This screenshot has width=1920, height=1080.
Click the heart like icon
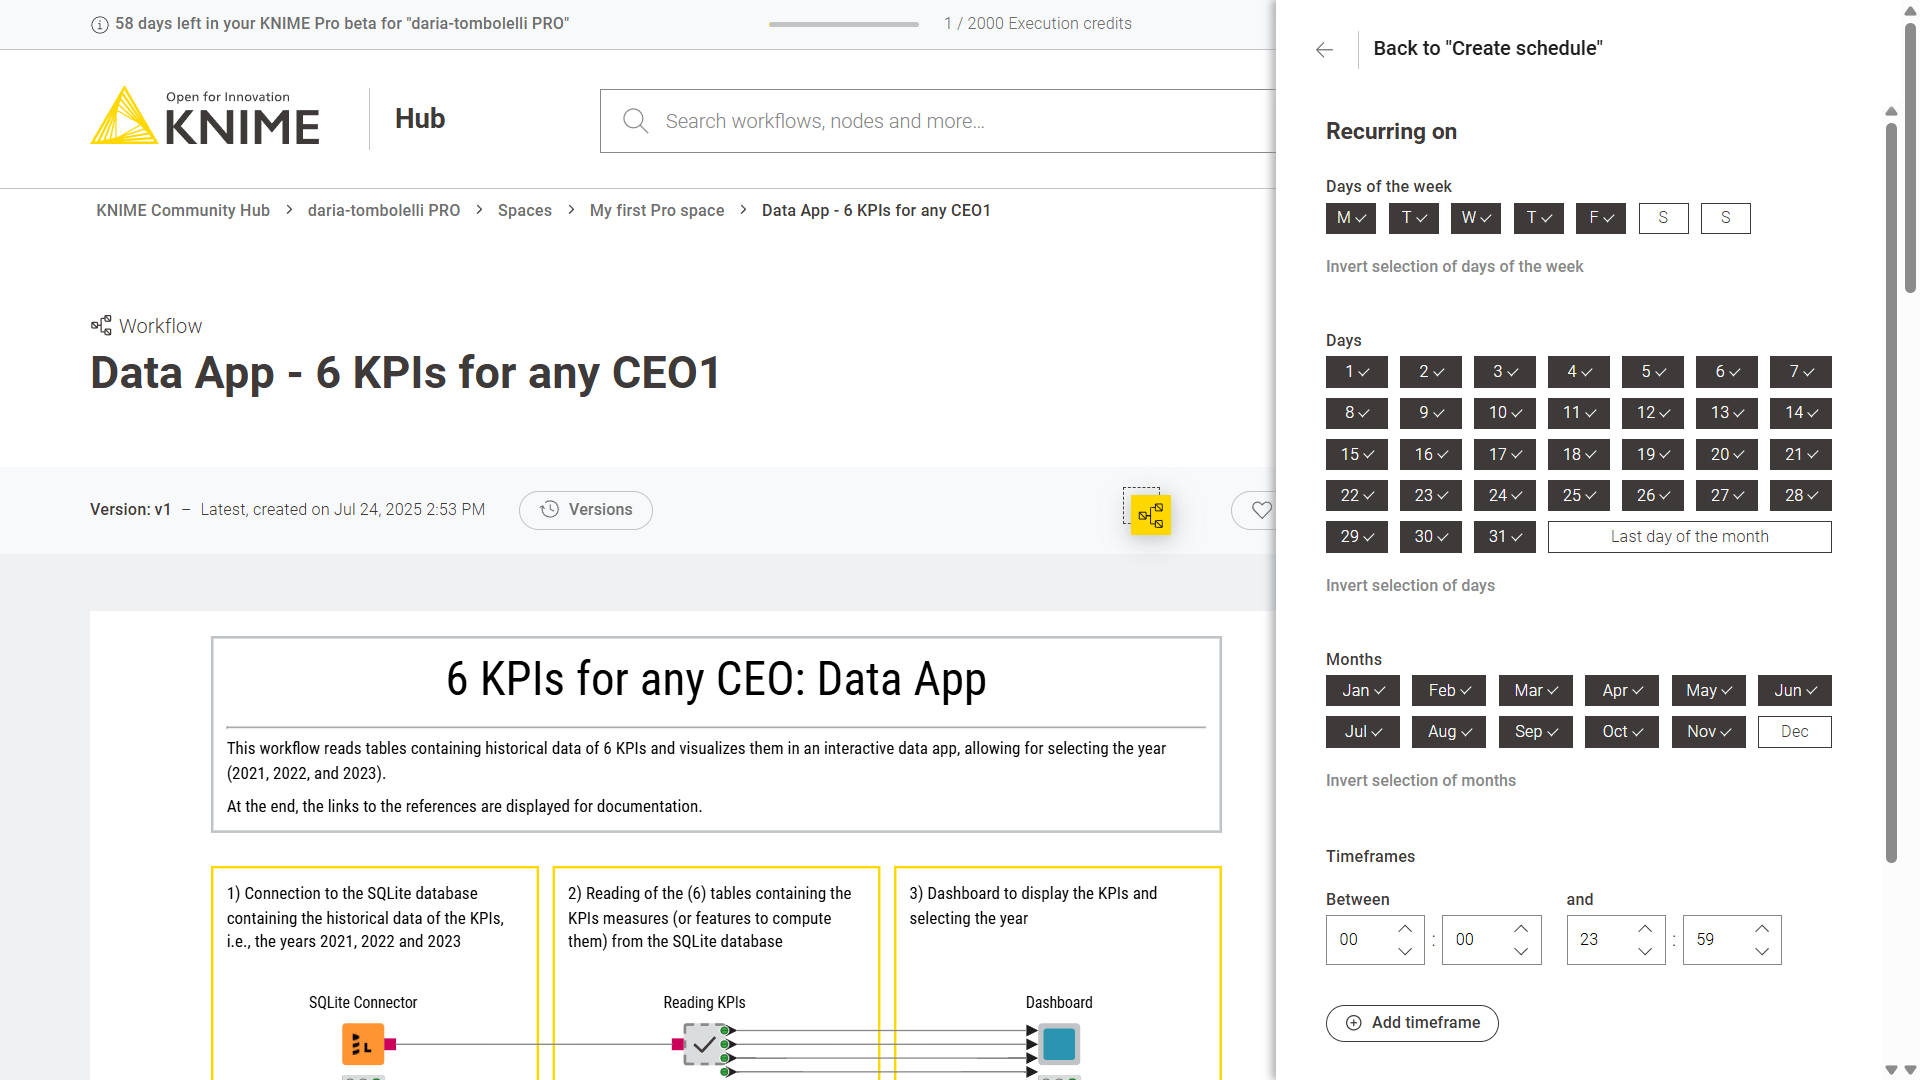pos(1261,510)
